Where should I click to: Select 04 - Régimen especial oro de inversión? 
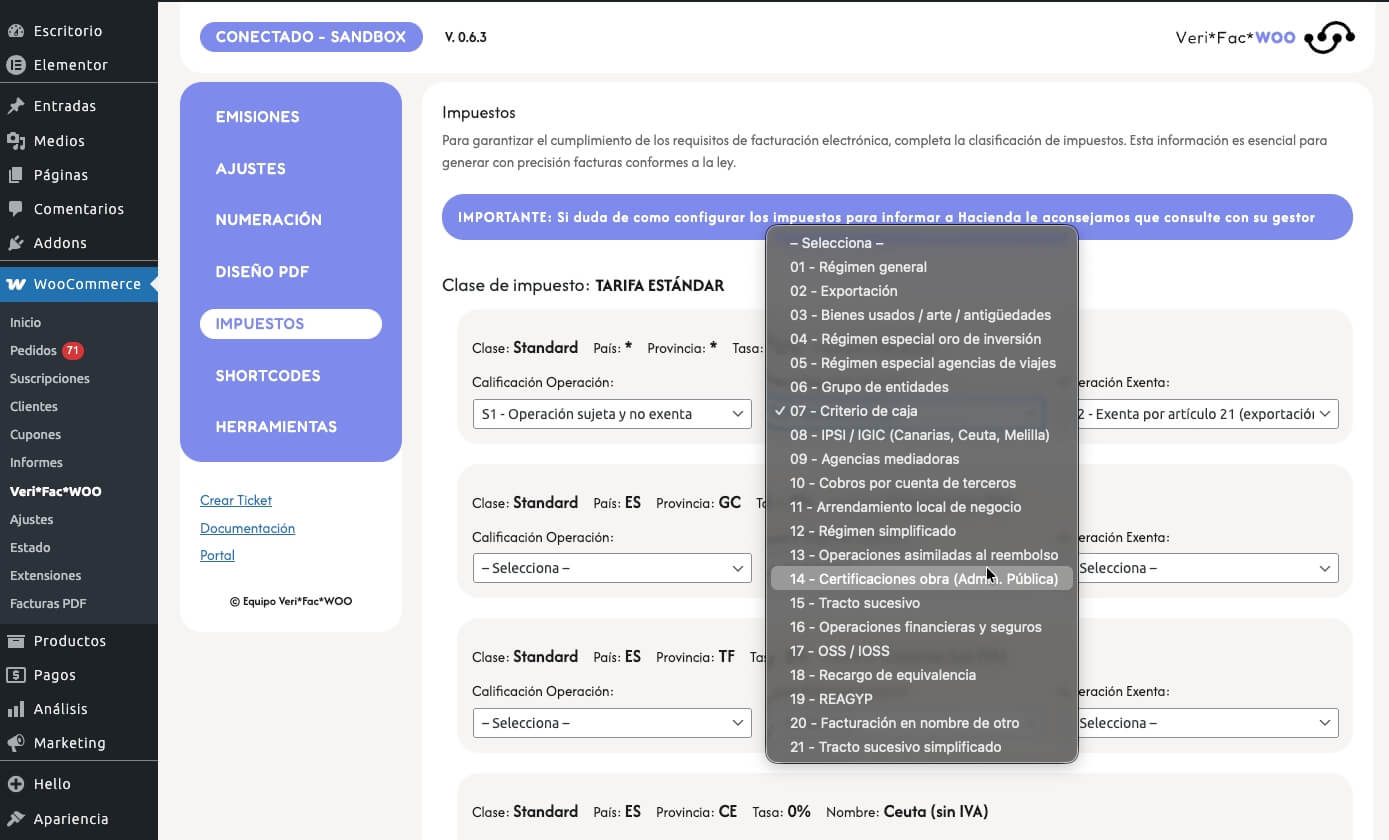pyautogui.click(x=922, y=339)
